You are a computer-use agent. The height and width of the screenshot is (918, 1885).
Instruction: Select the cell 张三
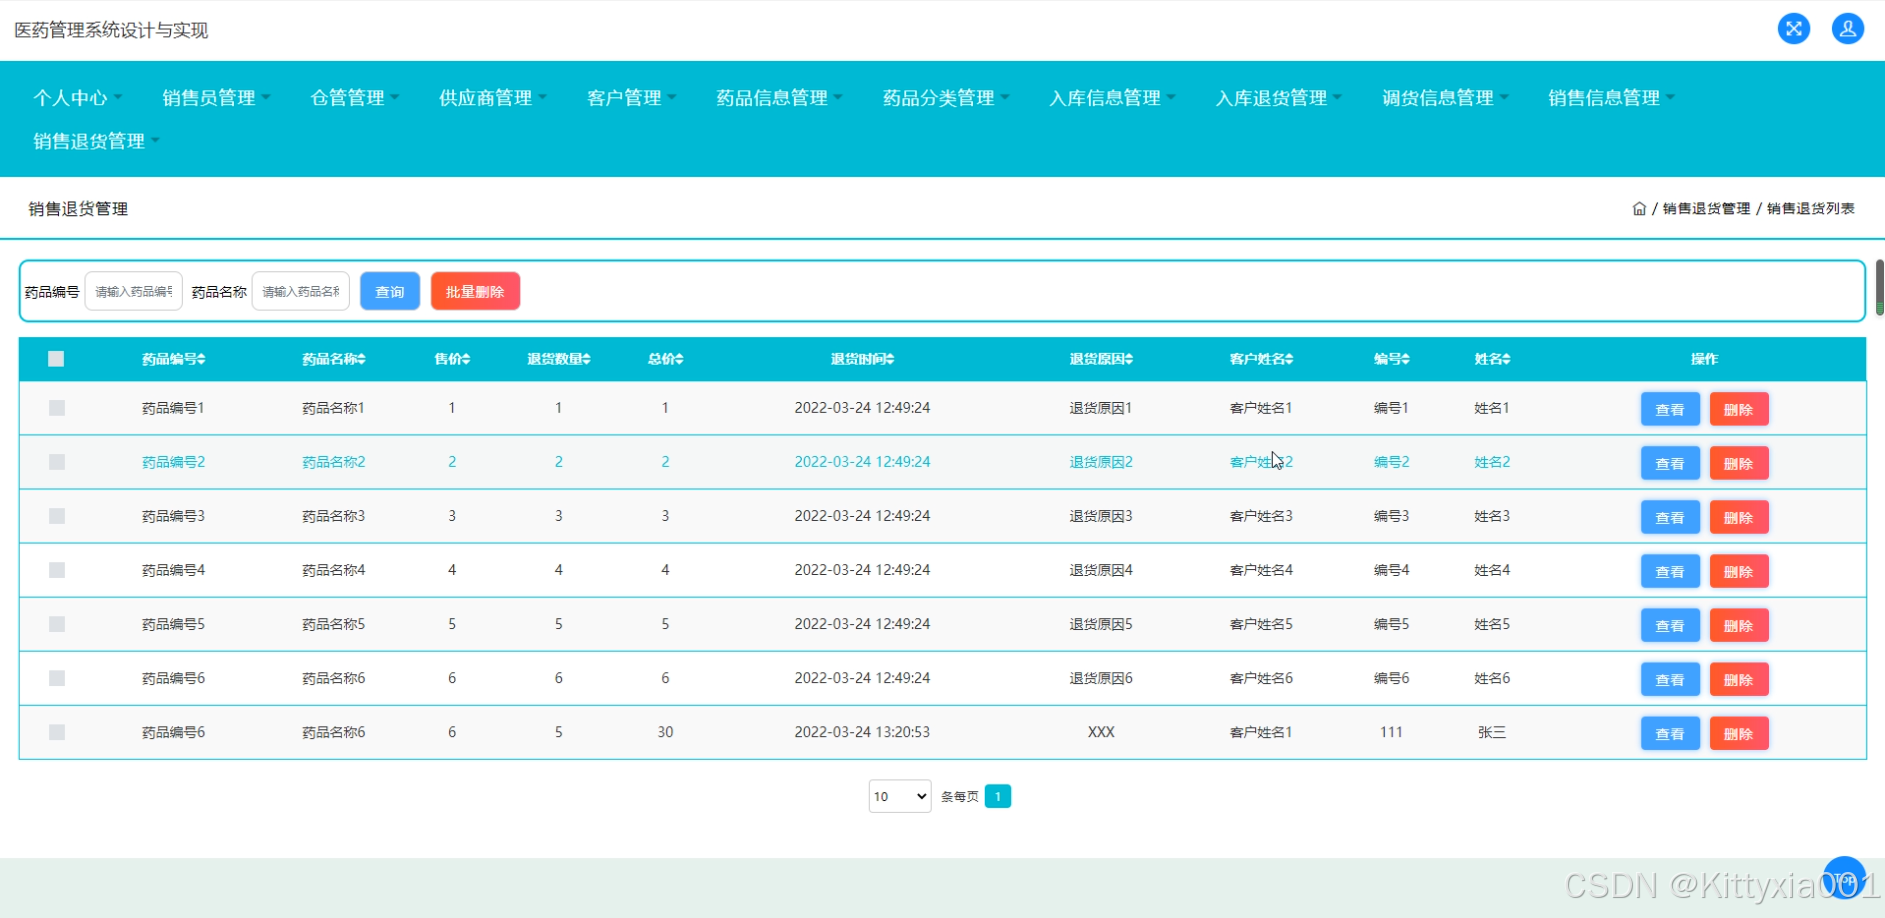[1492, 732]
